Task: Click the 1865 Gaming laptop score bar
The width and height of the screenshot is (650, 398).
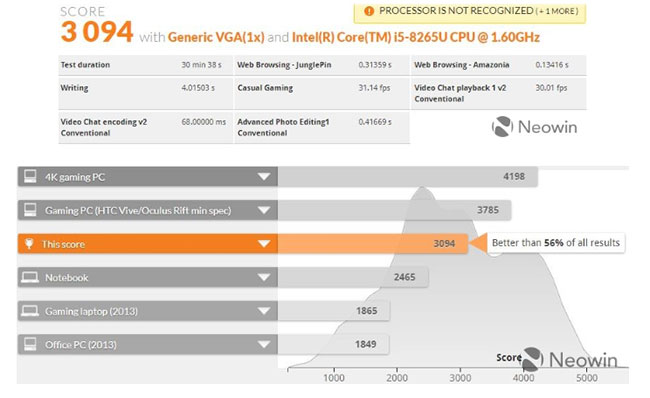Action: 334,311
